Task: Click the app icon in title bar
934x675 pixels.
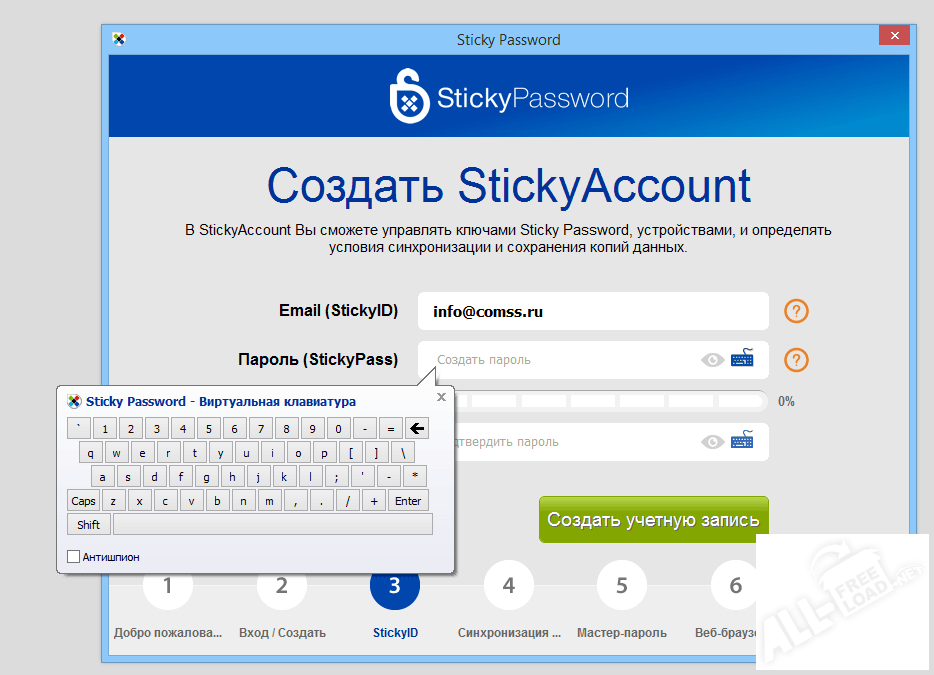Action: click(119, 40)
